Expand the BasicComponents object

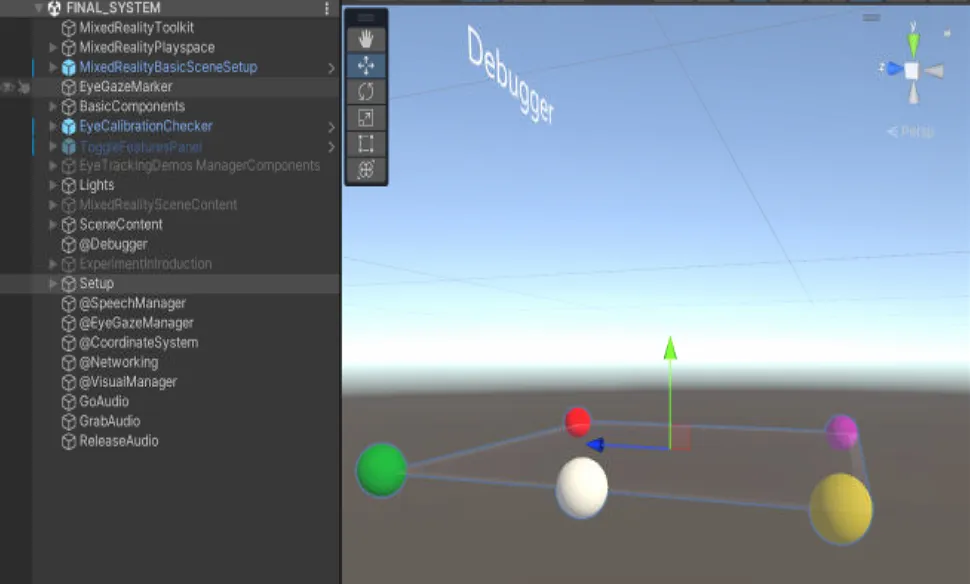53,106
